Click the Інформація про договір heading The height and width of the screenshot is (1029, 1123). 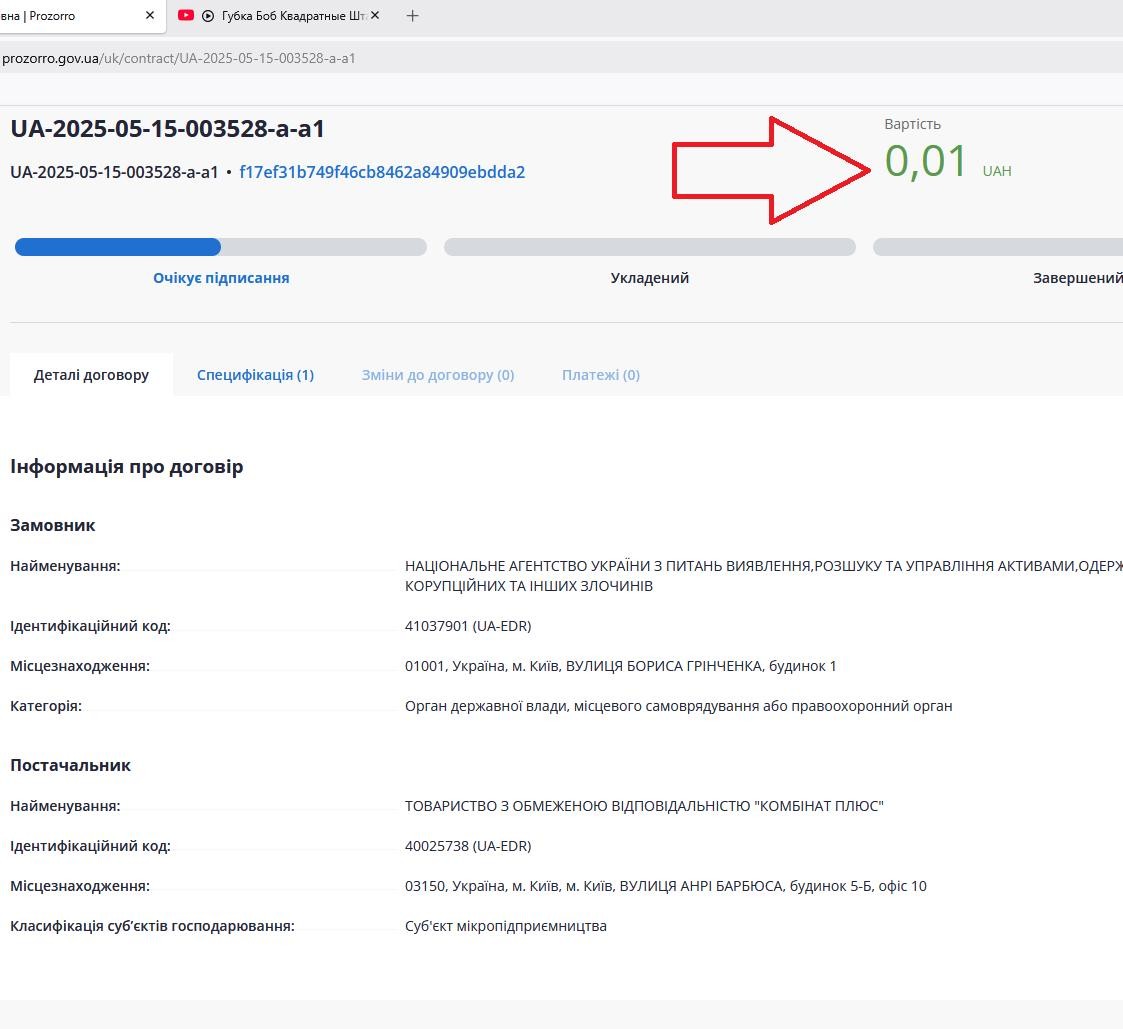(127, 467)
